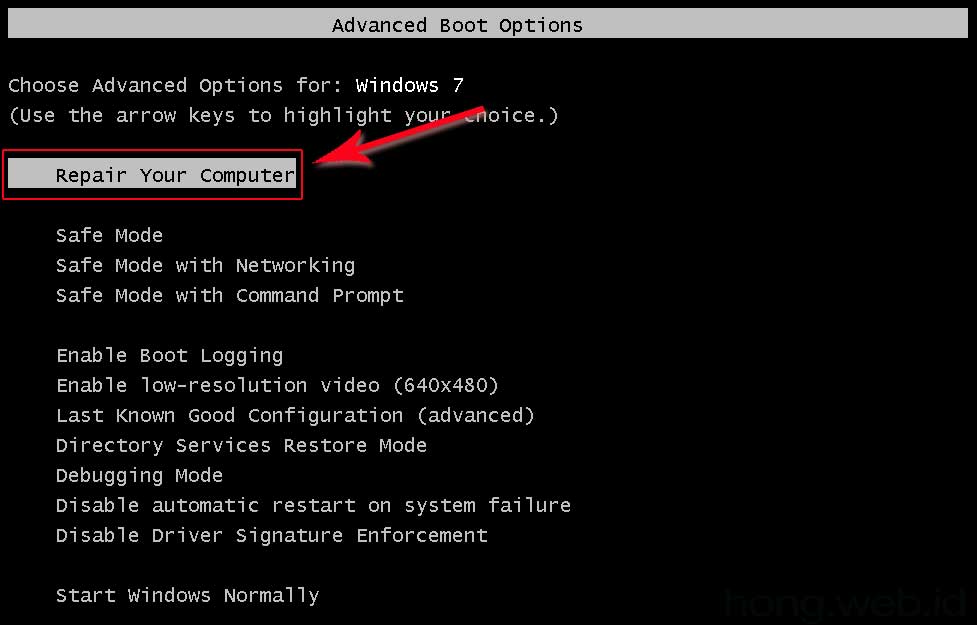This screenshot has height=625, width=977.
Task: Choose Disable Driver Signature Enforcement
Action: [x=271, y=536]
